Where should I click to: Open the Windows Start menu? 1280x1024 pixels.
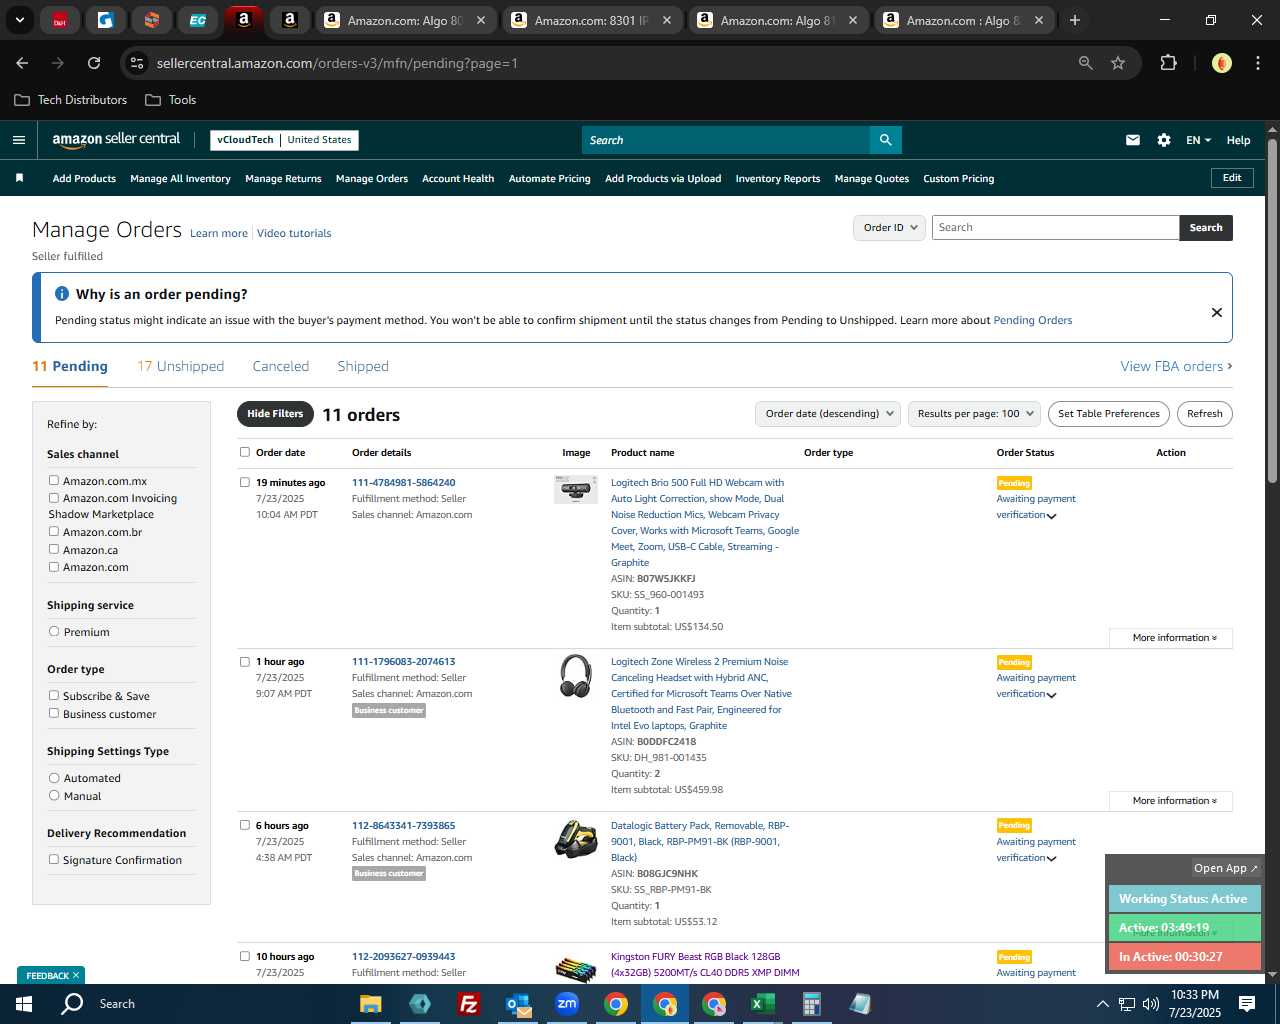pos(24,1004)
